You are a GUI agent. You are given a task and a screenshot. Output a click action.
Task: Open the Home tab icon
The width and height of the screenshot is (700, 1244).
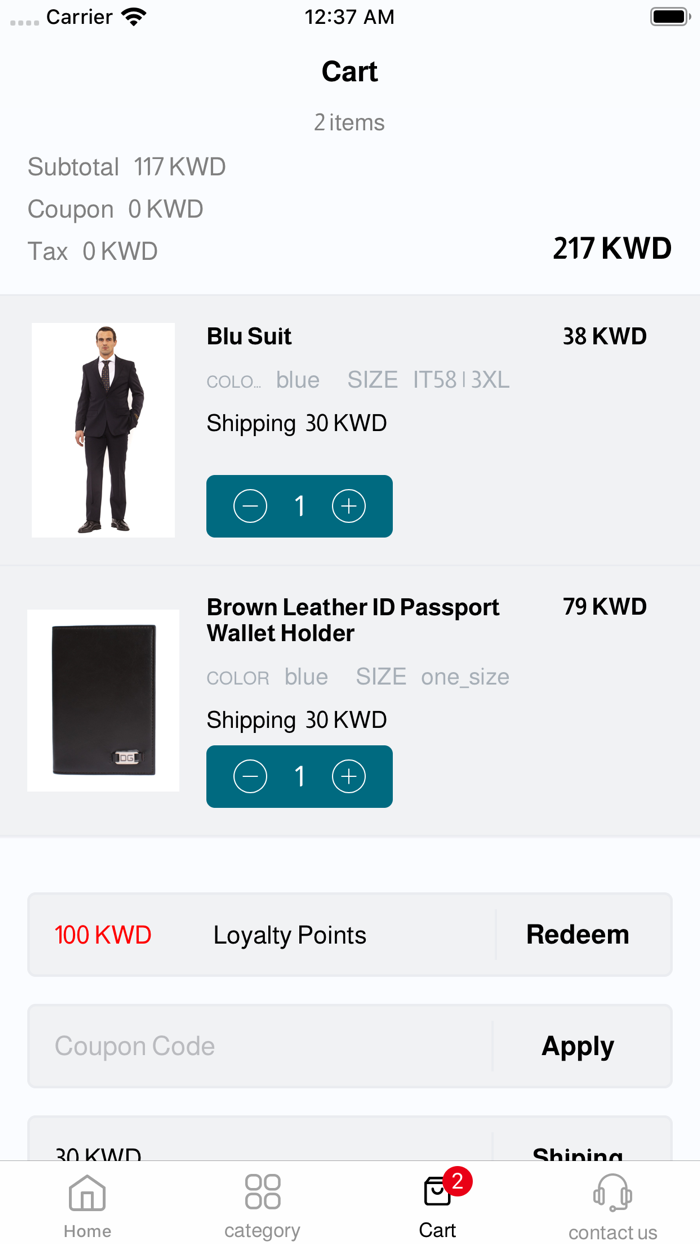pyautogui.click(x=87, y=1193)
